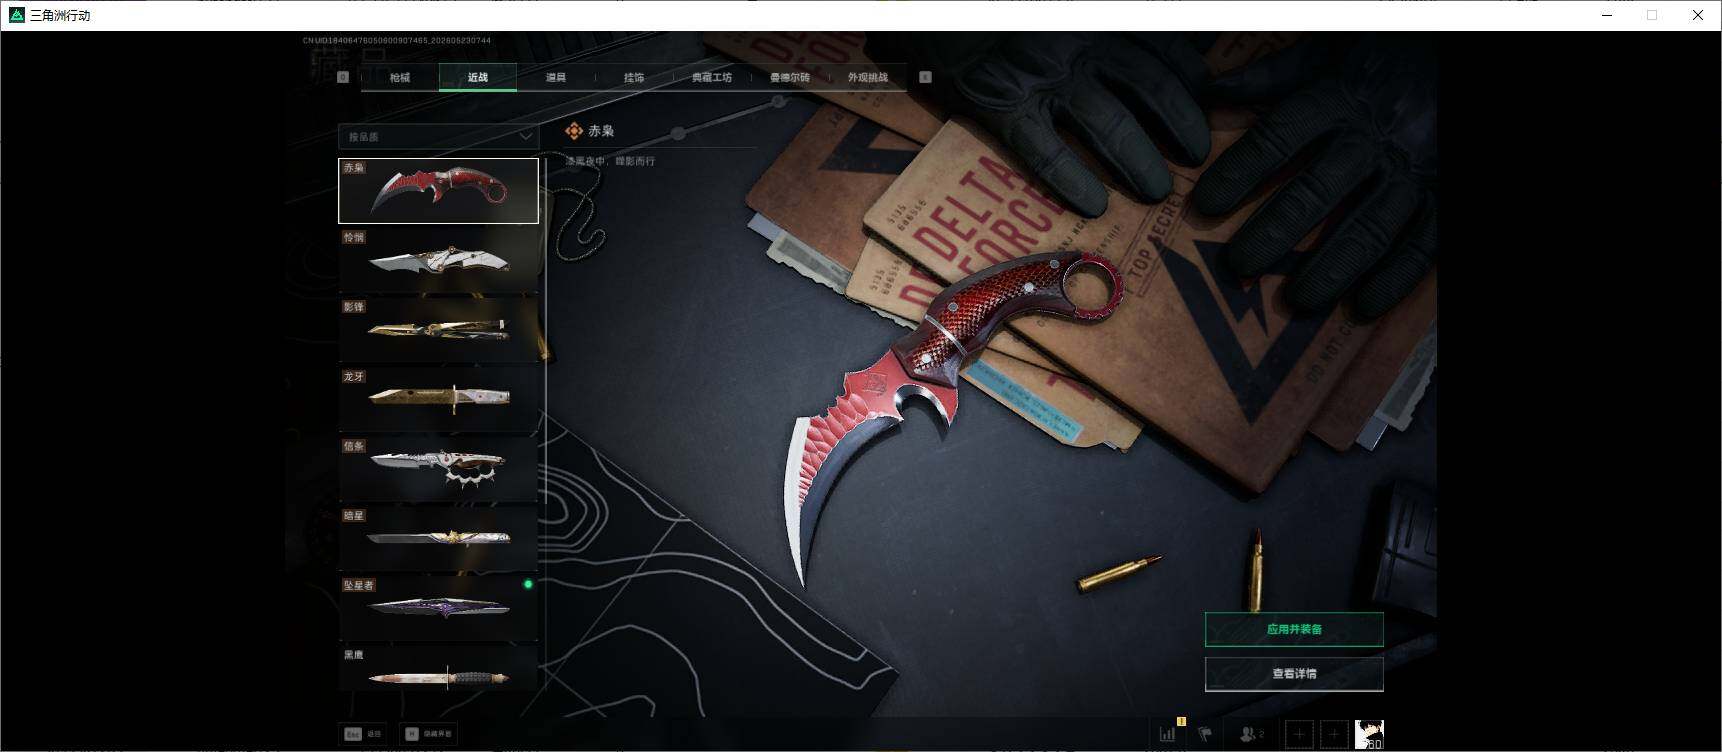
Task: Select the 怜悯 knife skin thumbnail
Action: coord(438,260)
